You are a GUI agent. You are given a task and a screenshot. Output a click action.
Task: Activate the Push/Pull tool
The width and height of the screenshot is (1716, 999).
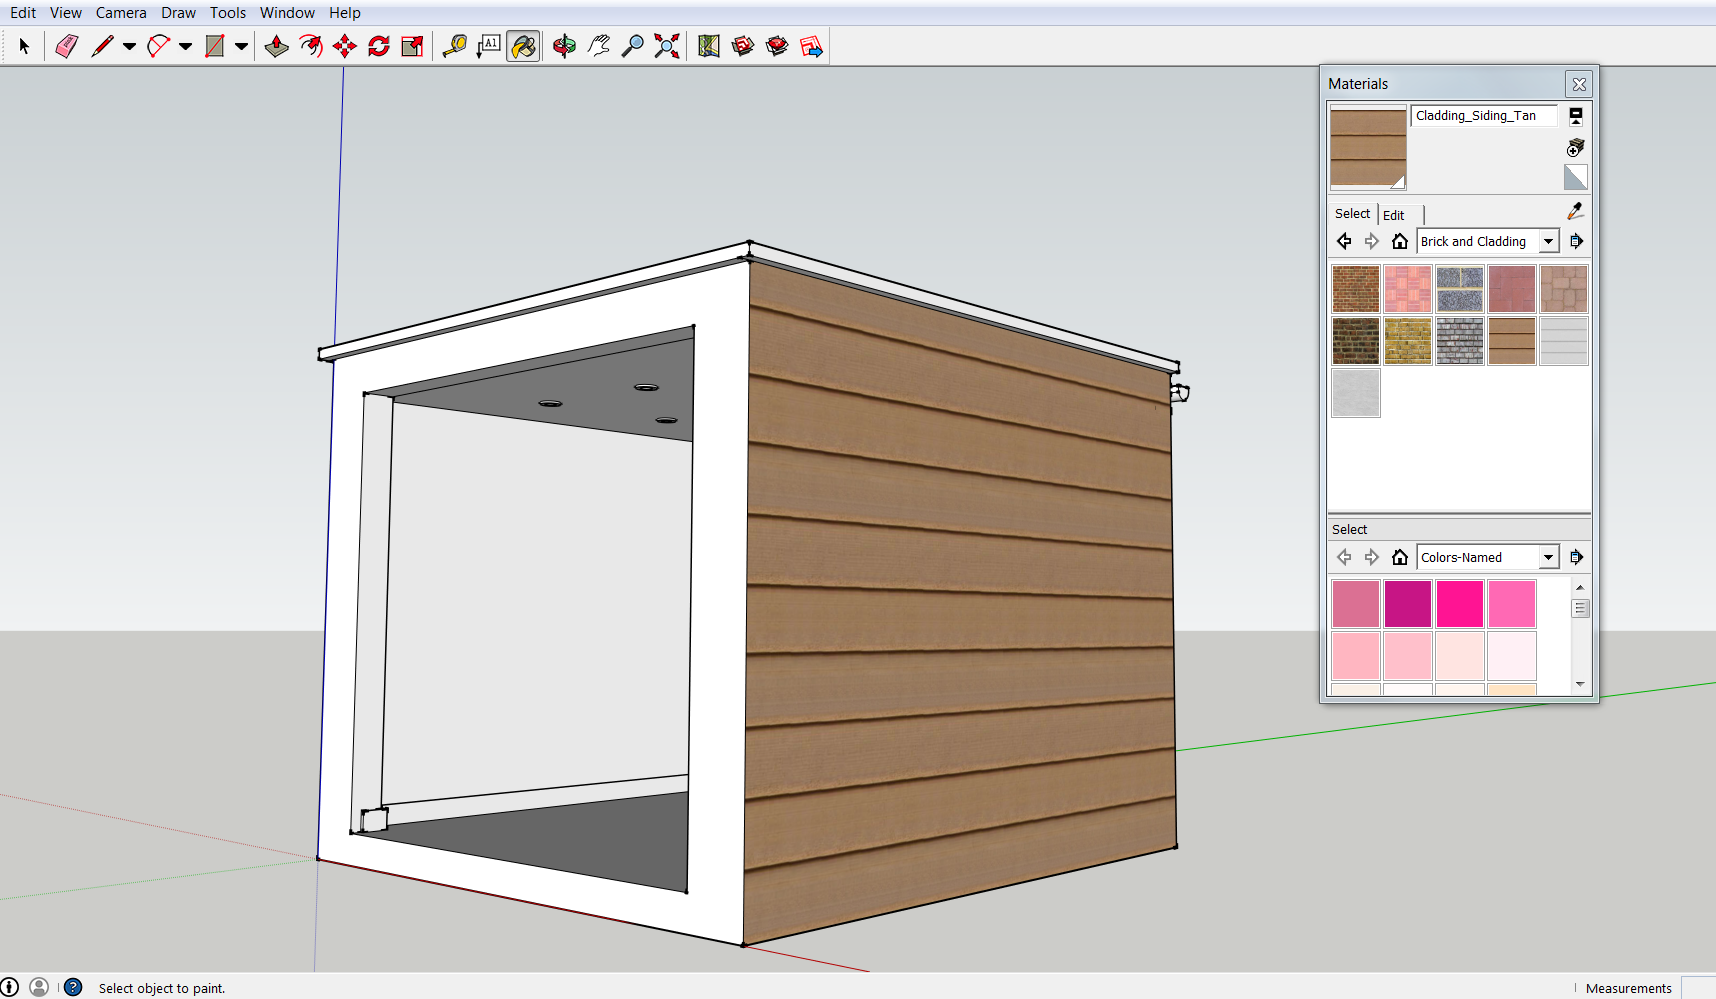tap(277, 46)
